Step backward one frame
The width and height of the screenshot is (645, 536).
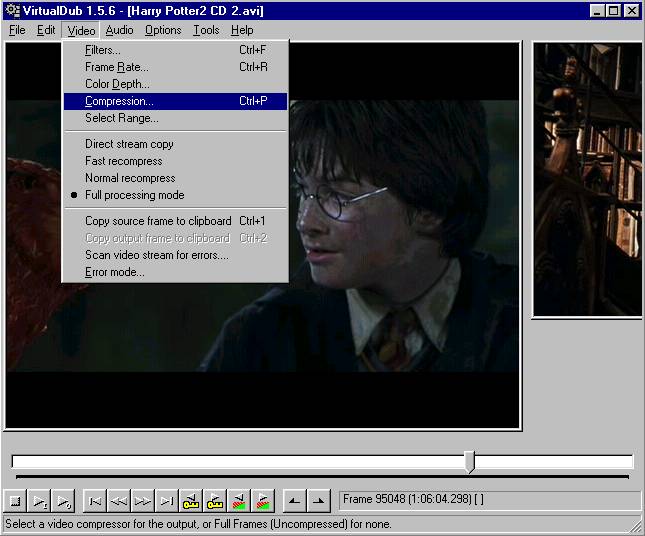coord(119,500)
